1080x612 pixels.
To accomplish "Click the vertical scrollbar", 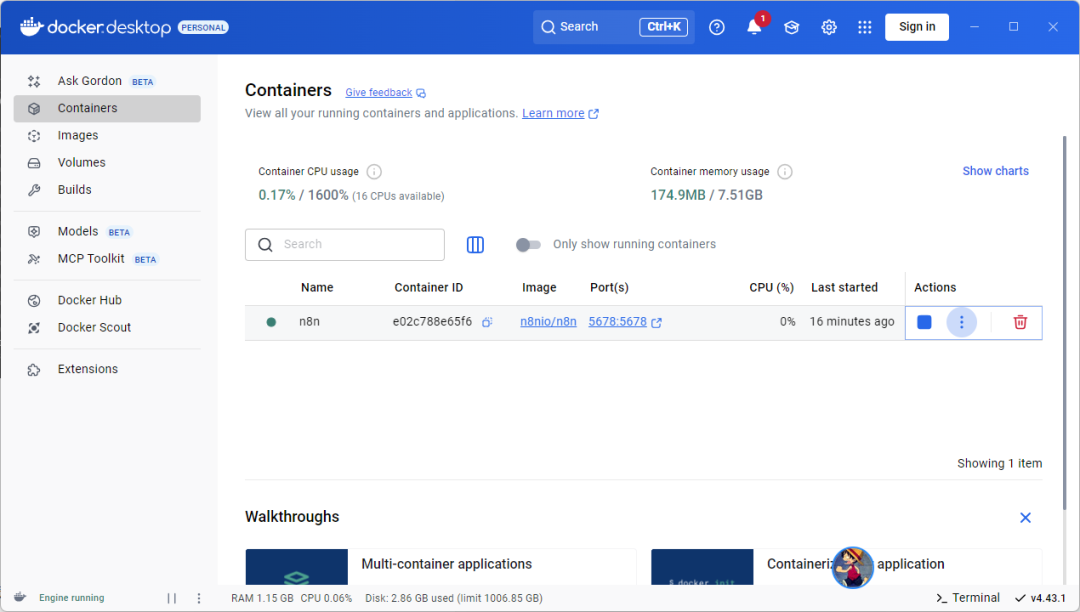I will (x=1064, y=324).
